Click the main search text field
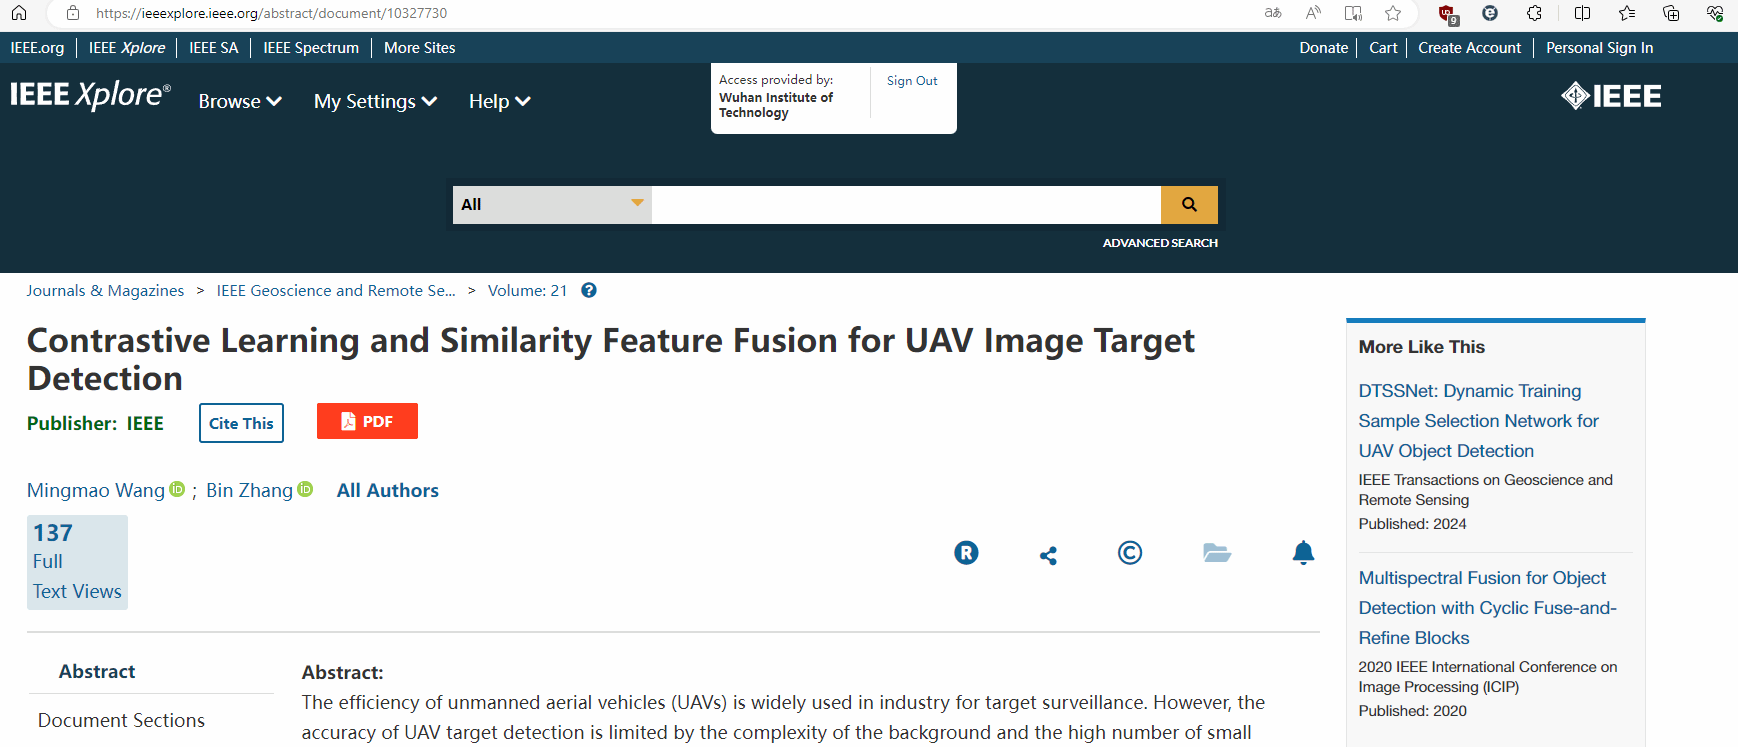Screen dimensions: 1738x747 tap(905, 205)
